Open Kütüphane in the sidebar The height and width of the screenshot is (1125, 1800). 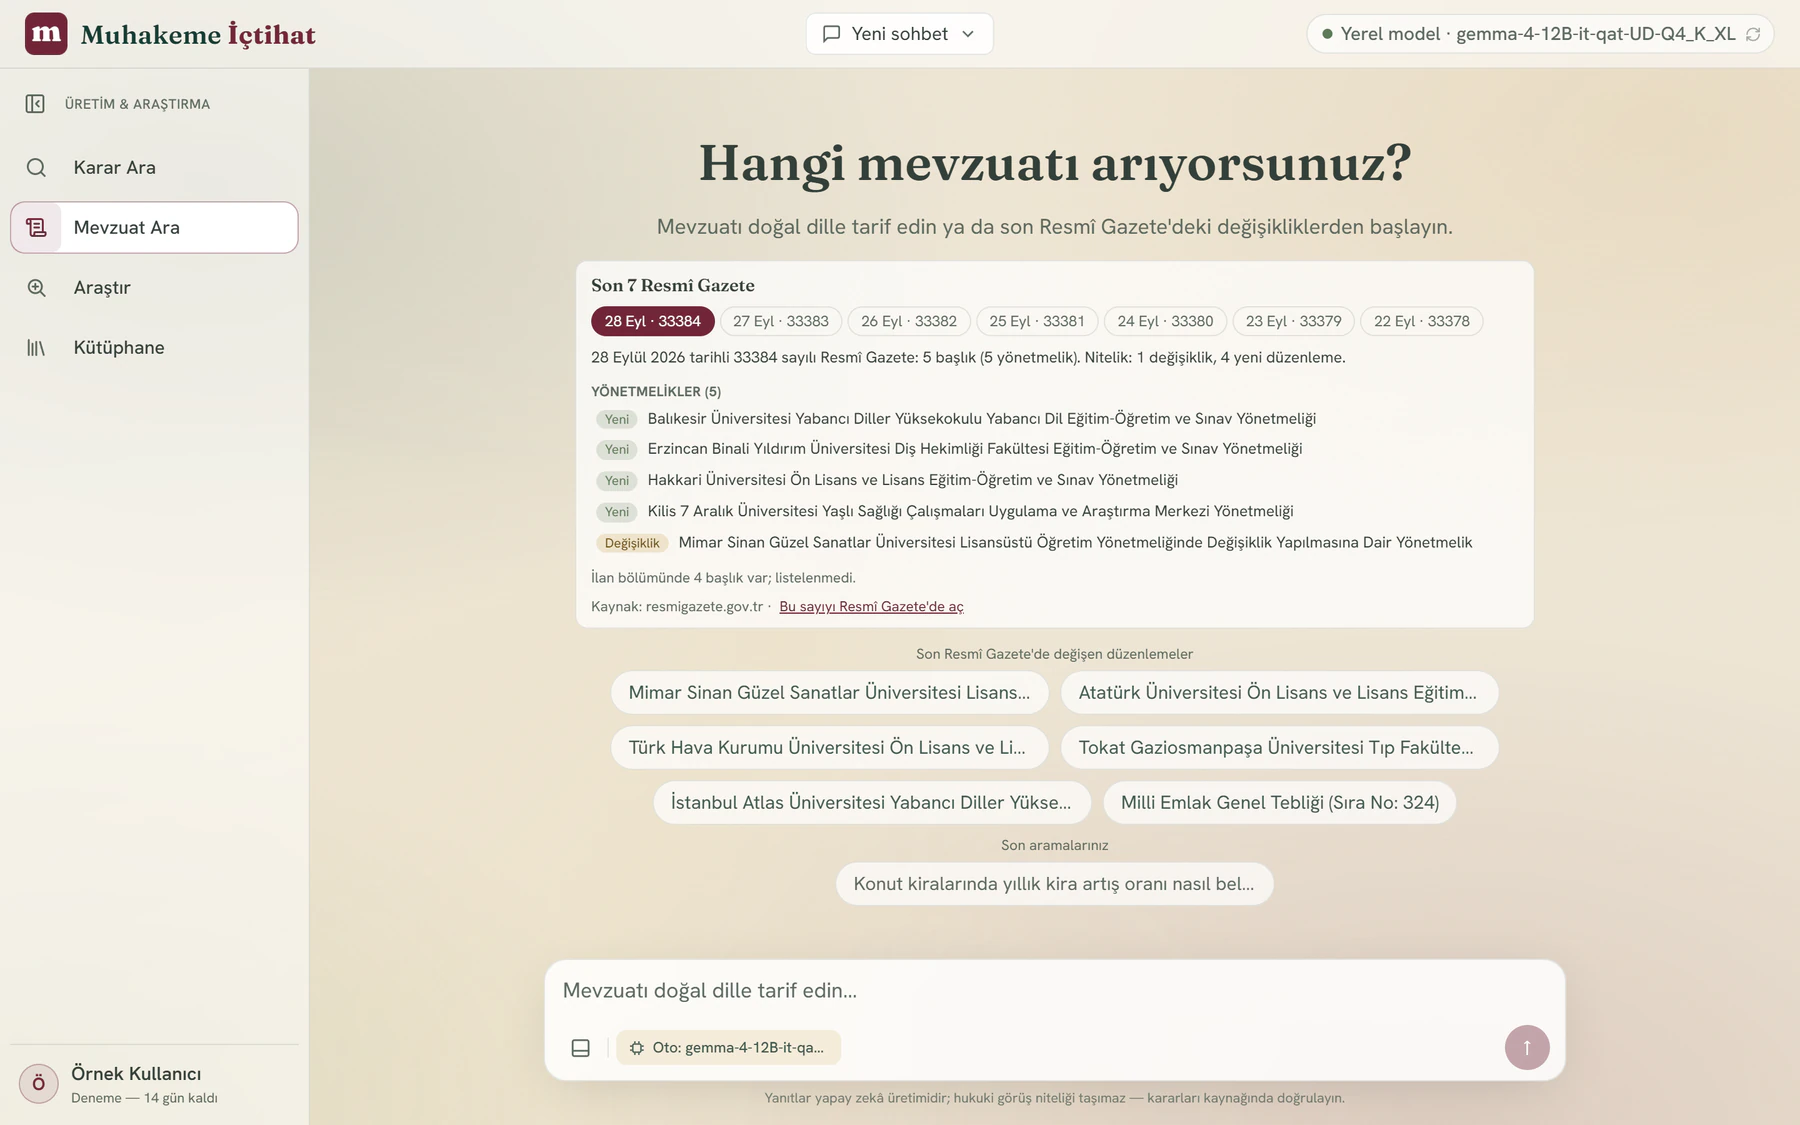tap(154, 348)
